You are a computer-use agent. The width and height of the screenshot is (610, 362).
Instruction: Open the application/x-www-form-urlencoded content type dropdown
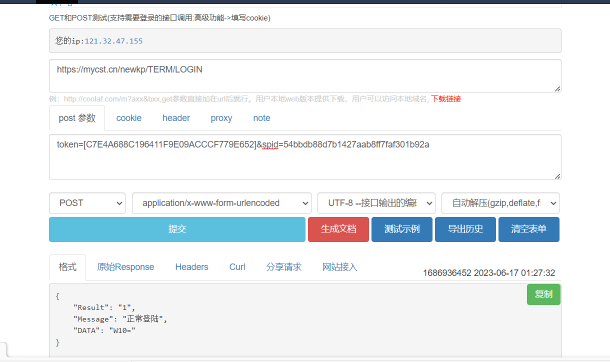pyautogui.click(x=222, y=203)
